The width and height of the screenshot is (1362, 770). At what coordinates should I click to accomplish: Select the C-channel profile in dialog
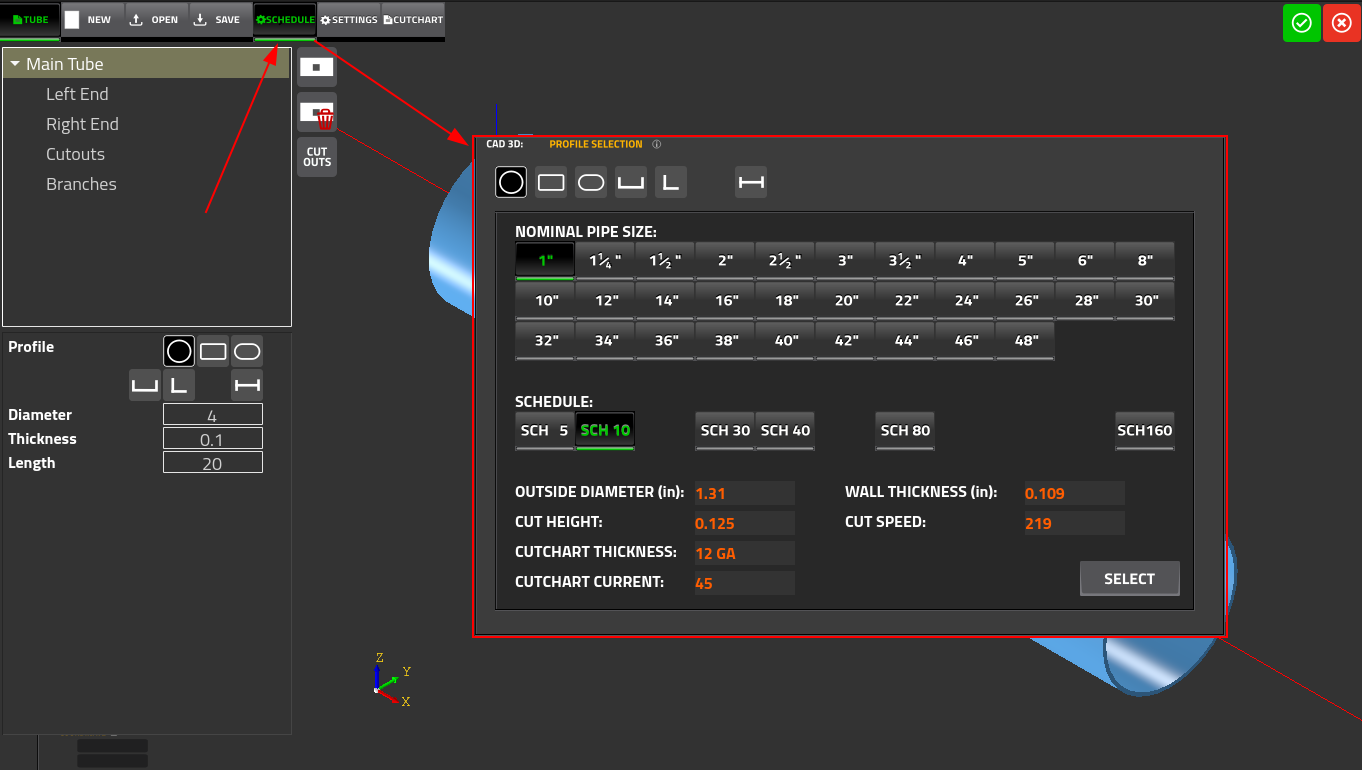click(x=631, y=182)
